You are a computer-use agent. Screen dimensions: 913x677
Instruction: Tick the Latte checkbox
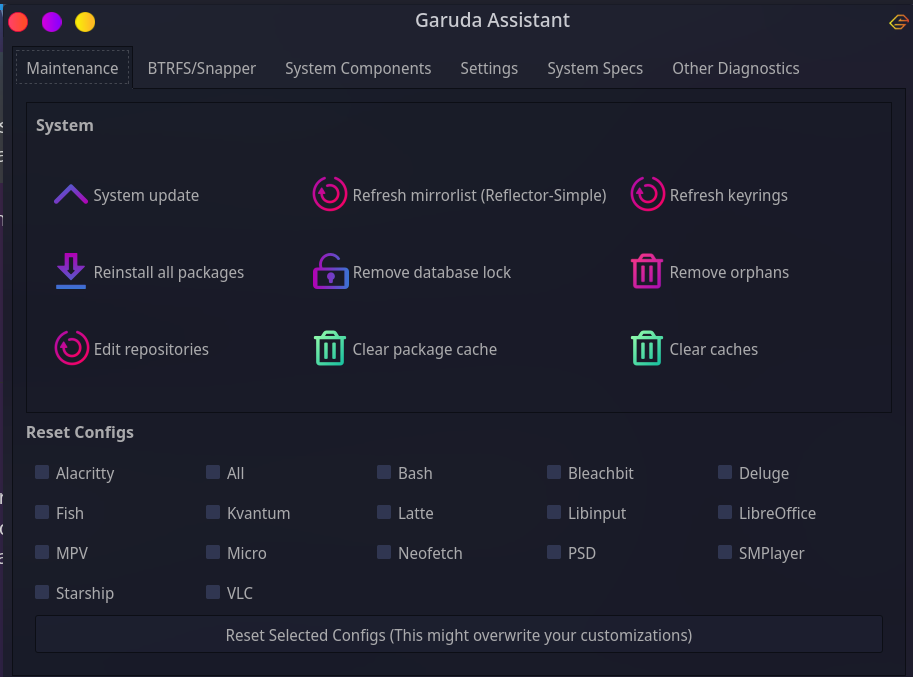click(x=384, y=512)
